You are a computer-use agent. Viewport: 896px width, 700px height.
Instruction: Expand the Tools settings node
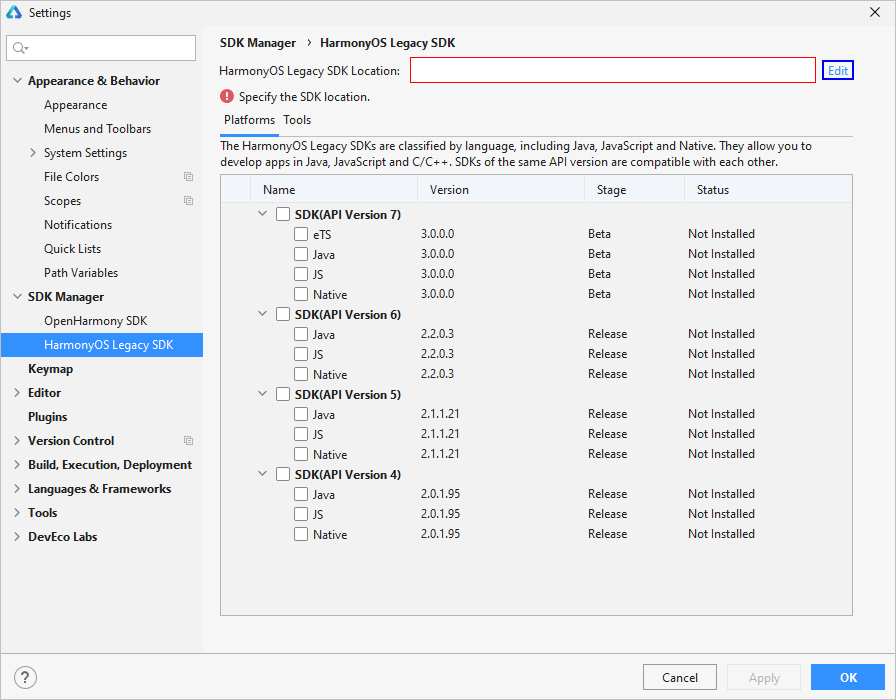pyautogui.click(x=17, y=513)
